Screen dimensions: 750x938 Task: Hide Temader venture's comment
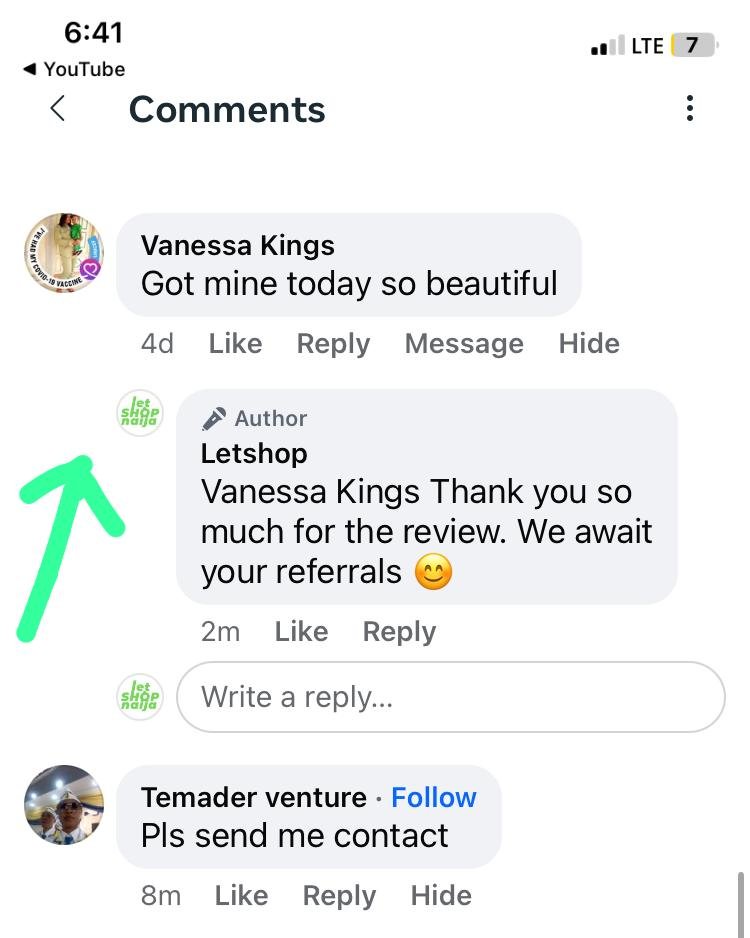point(441,896)
